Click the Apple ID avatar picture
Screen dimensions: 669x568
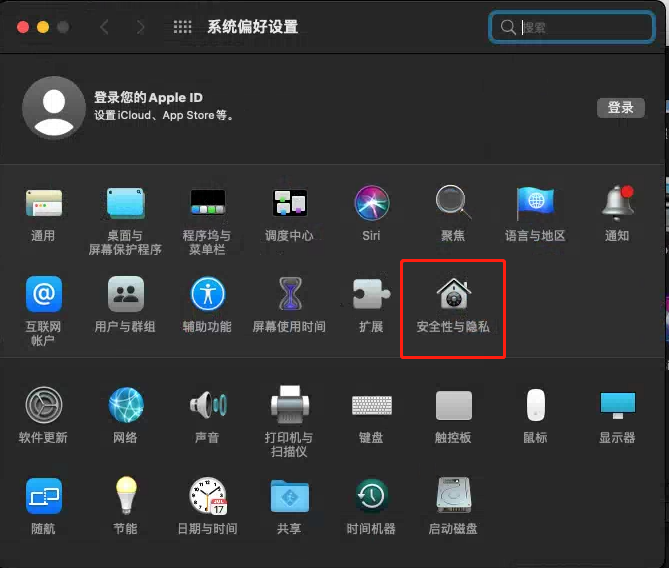click(53, 107)
